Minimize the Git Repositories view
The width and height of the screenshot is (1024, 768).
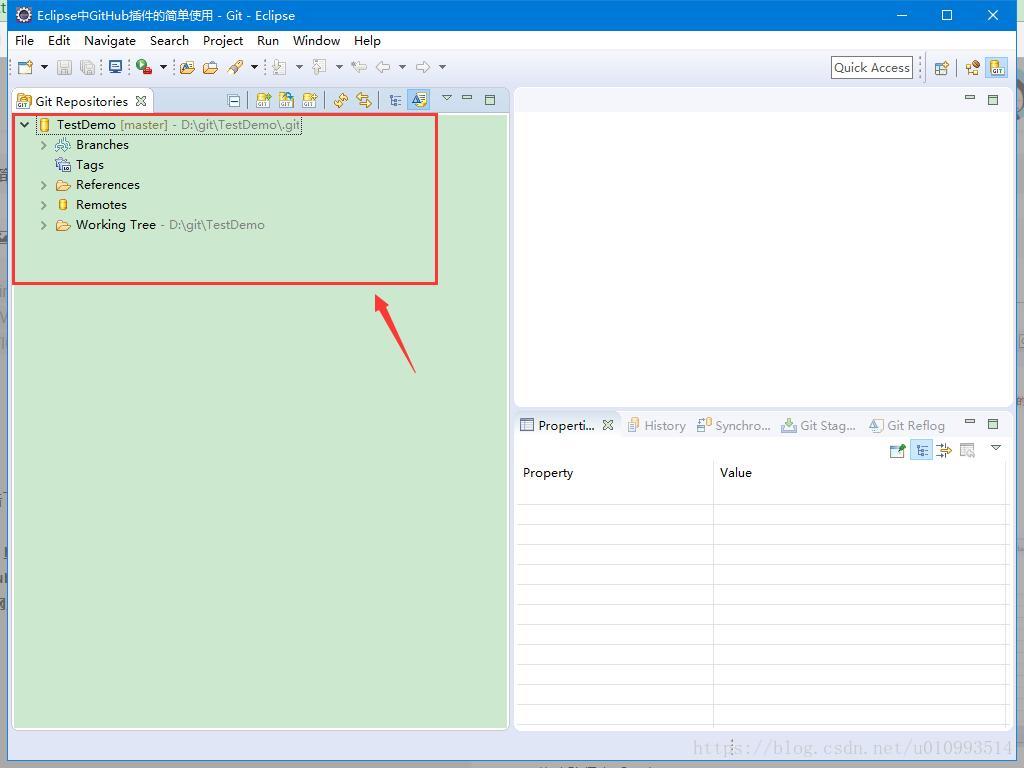tap(467, 97)
